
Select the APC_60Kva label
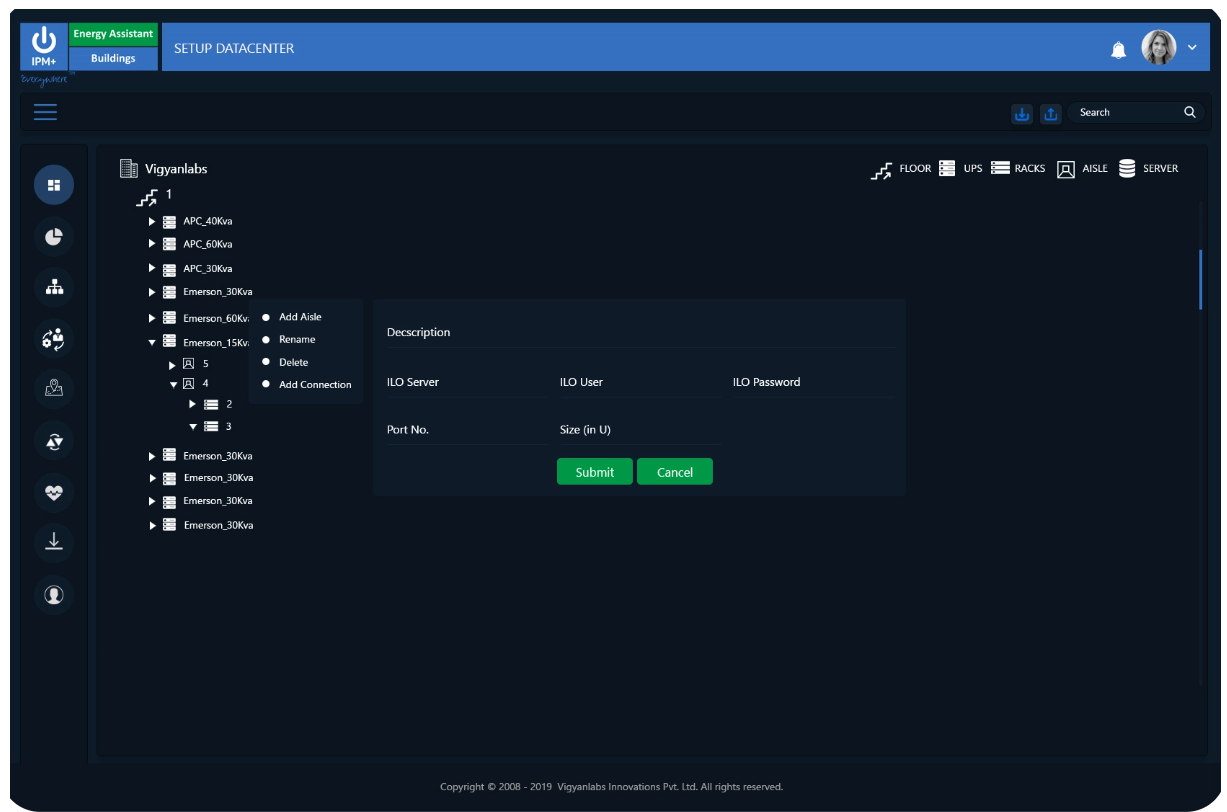click(x=208, y=244)
